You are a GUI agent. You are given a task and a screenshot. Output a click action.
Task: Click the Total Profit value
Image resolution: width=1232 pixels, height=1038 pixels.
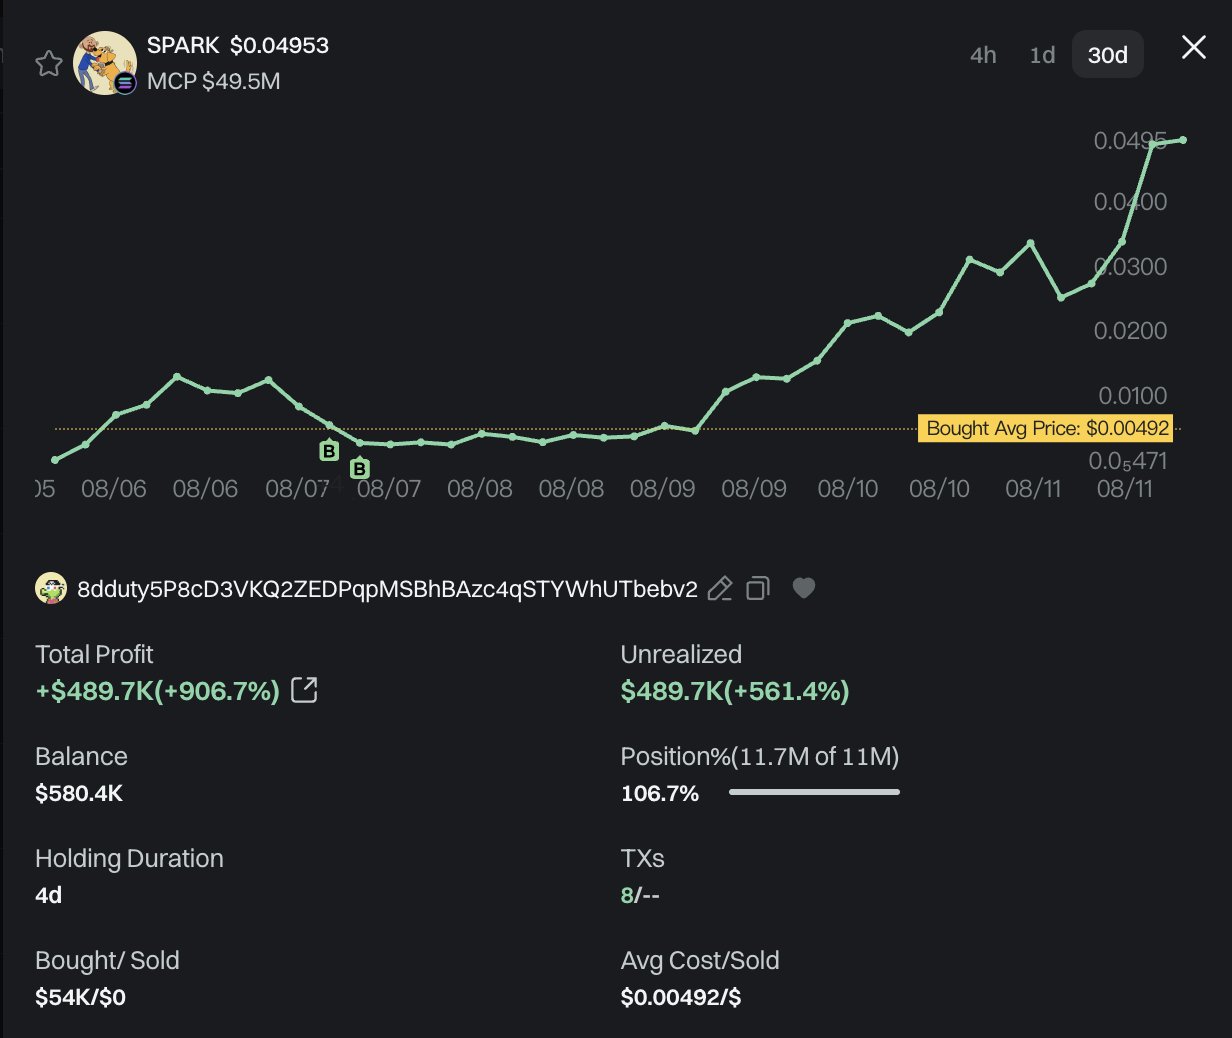pos(158,691)
